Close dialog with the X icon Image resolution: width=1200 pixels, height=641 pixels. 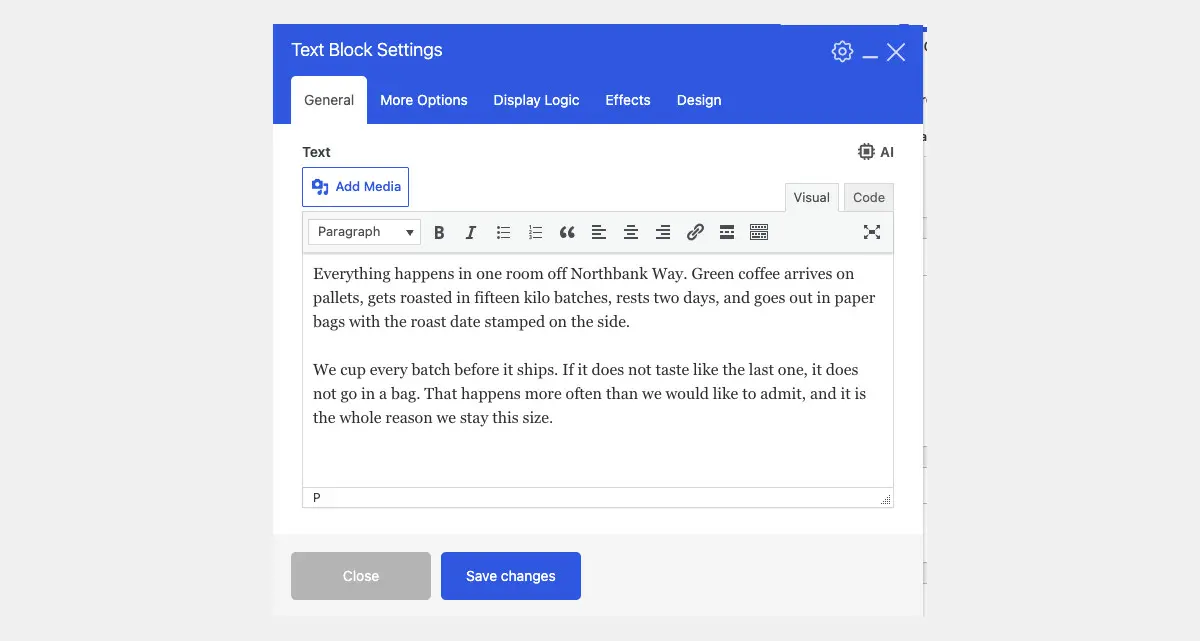[x=896, y=52]
